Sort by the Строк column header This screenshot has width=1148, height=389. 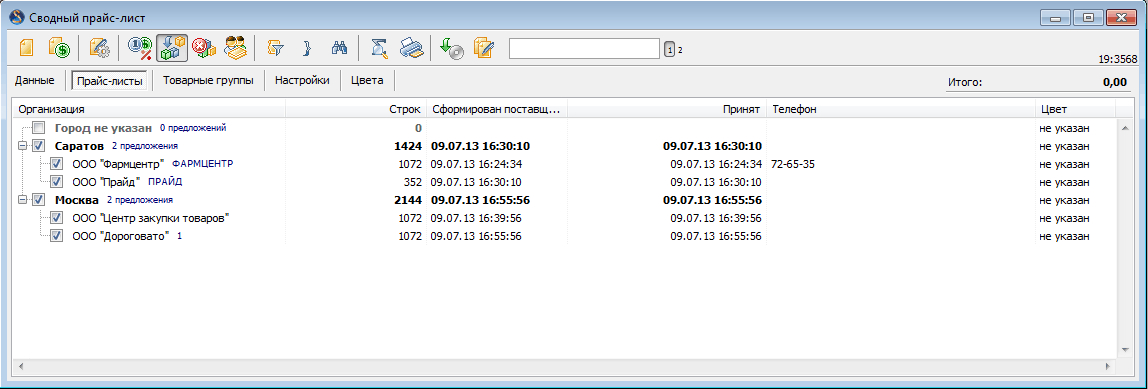tap(355, 109)
